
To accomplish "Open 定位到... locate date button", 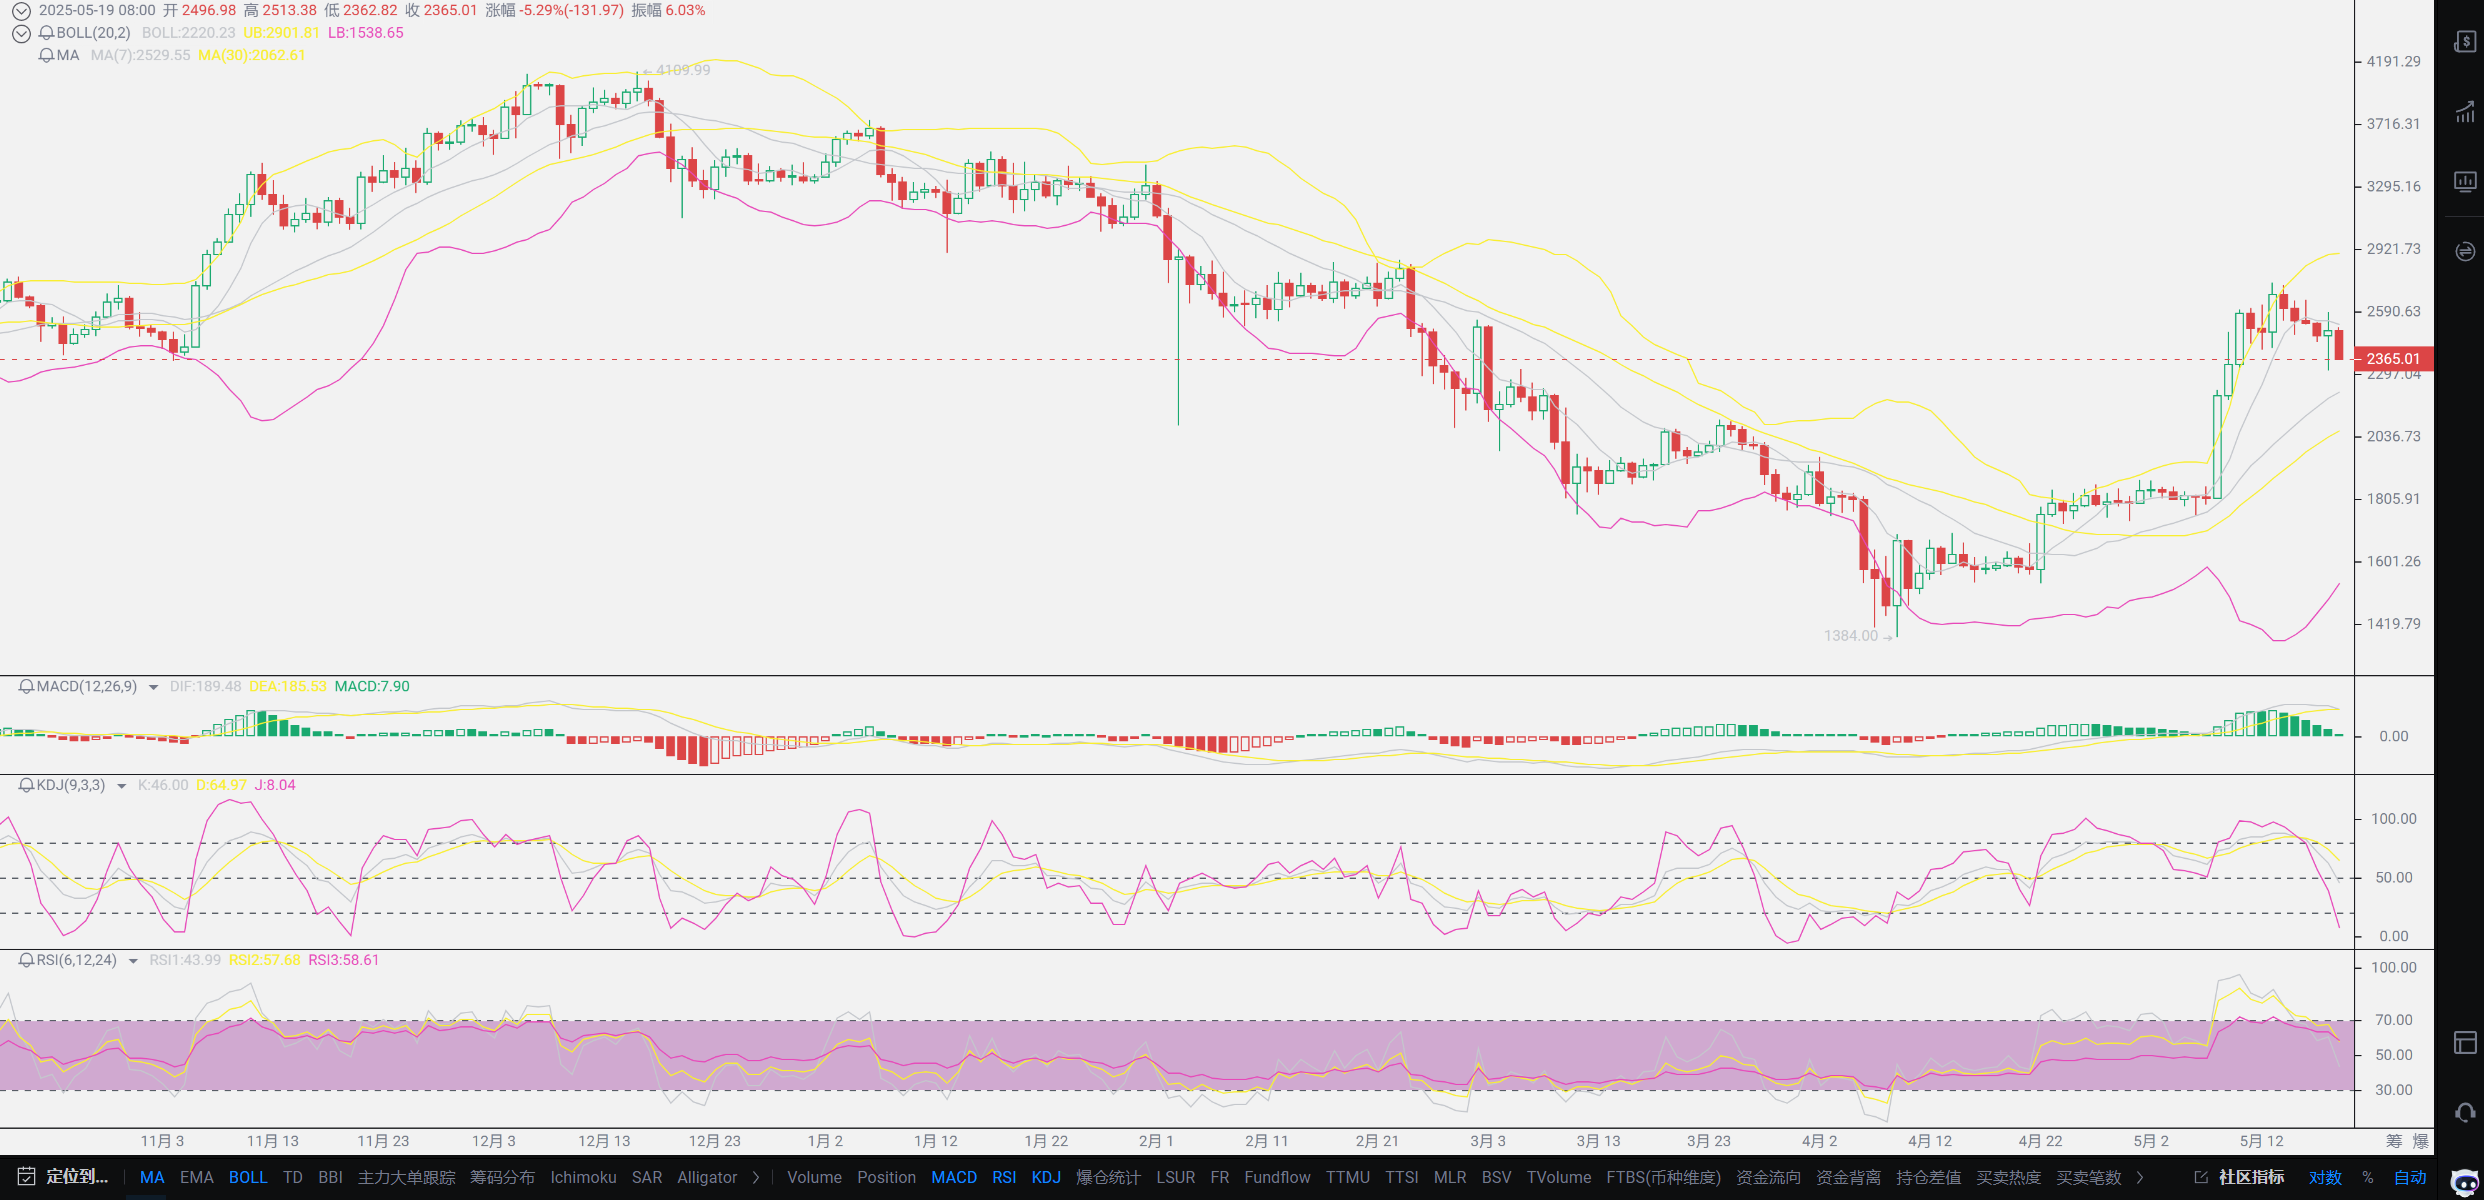I will 77,1177.
